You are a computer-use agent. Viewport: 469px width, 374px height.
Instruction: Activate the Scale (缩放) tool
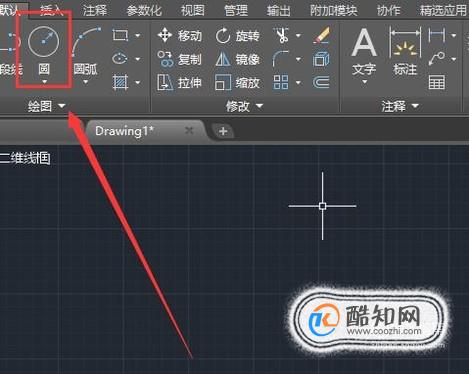pyautogui.click(x=237, y=82)
